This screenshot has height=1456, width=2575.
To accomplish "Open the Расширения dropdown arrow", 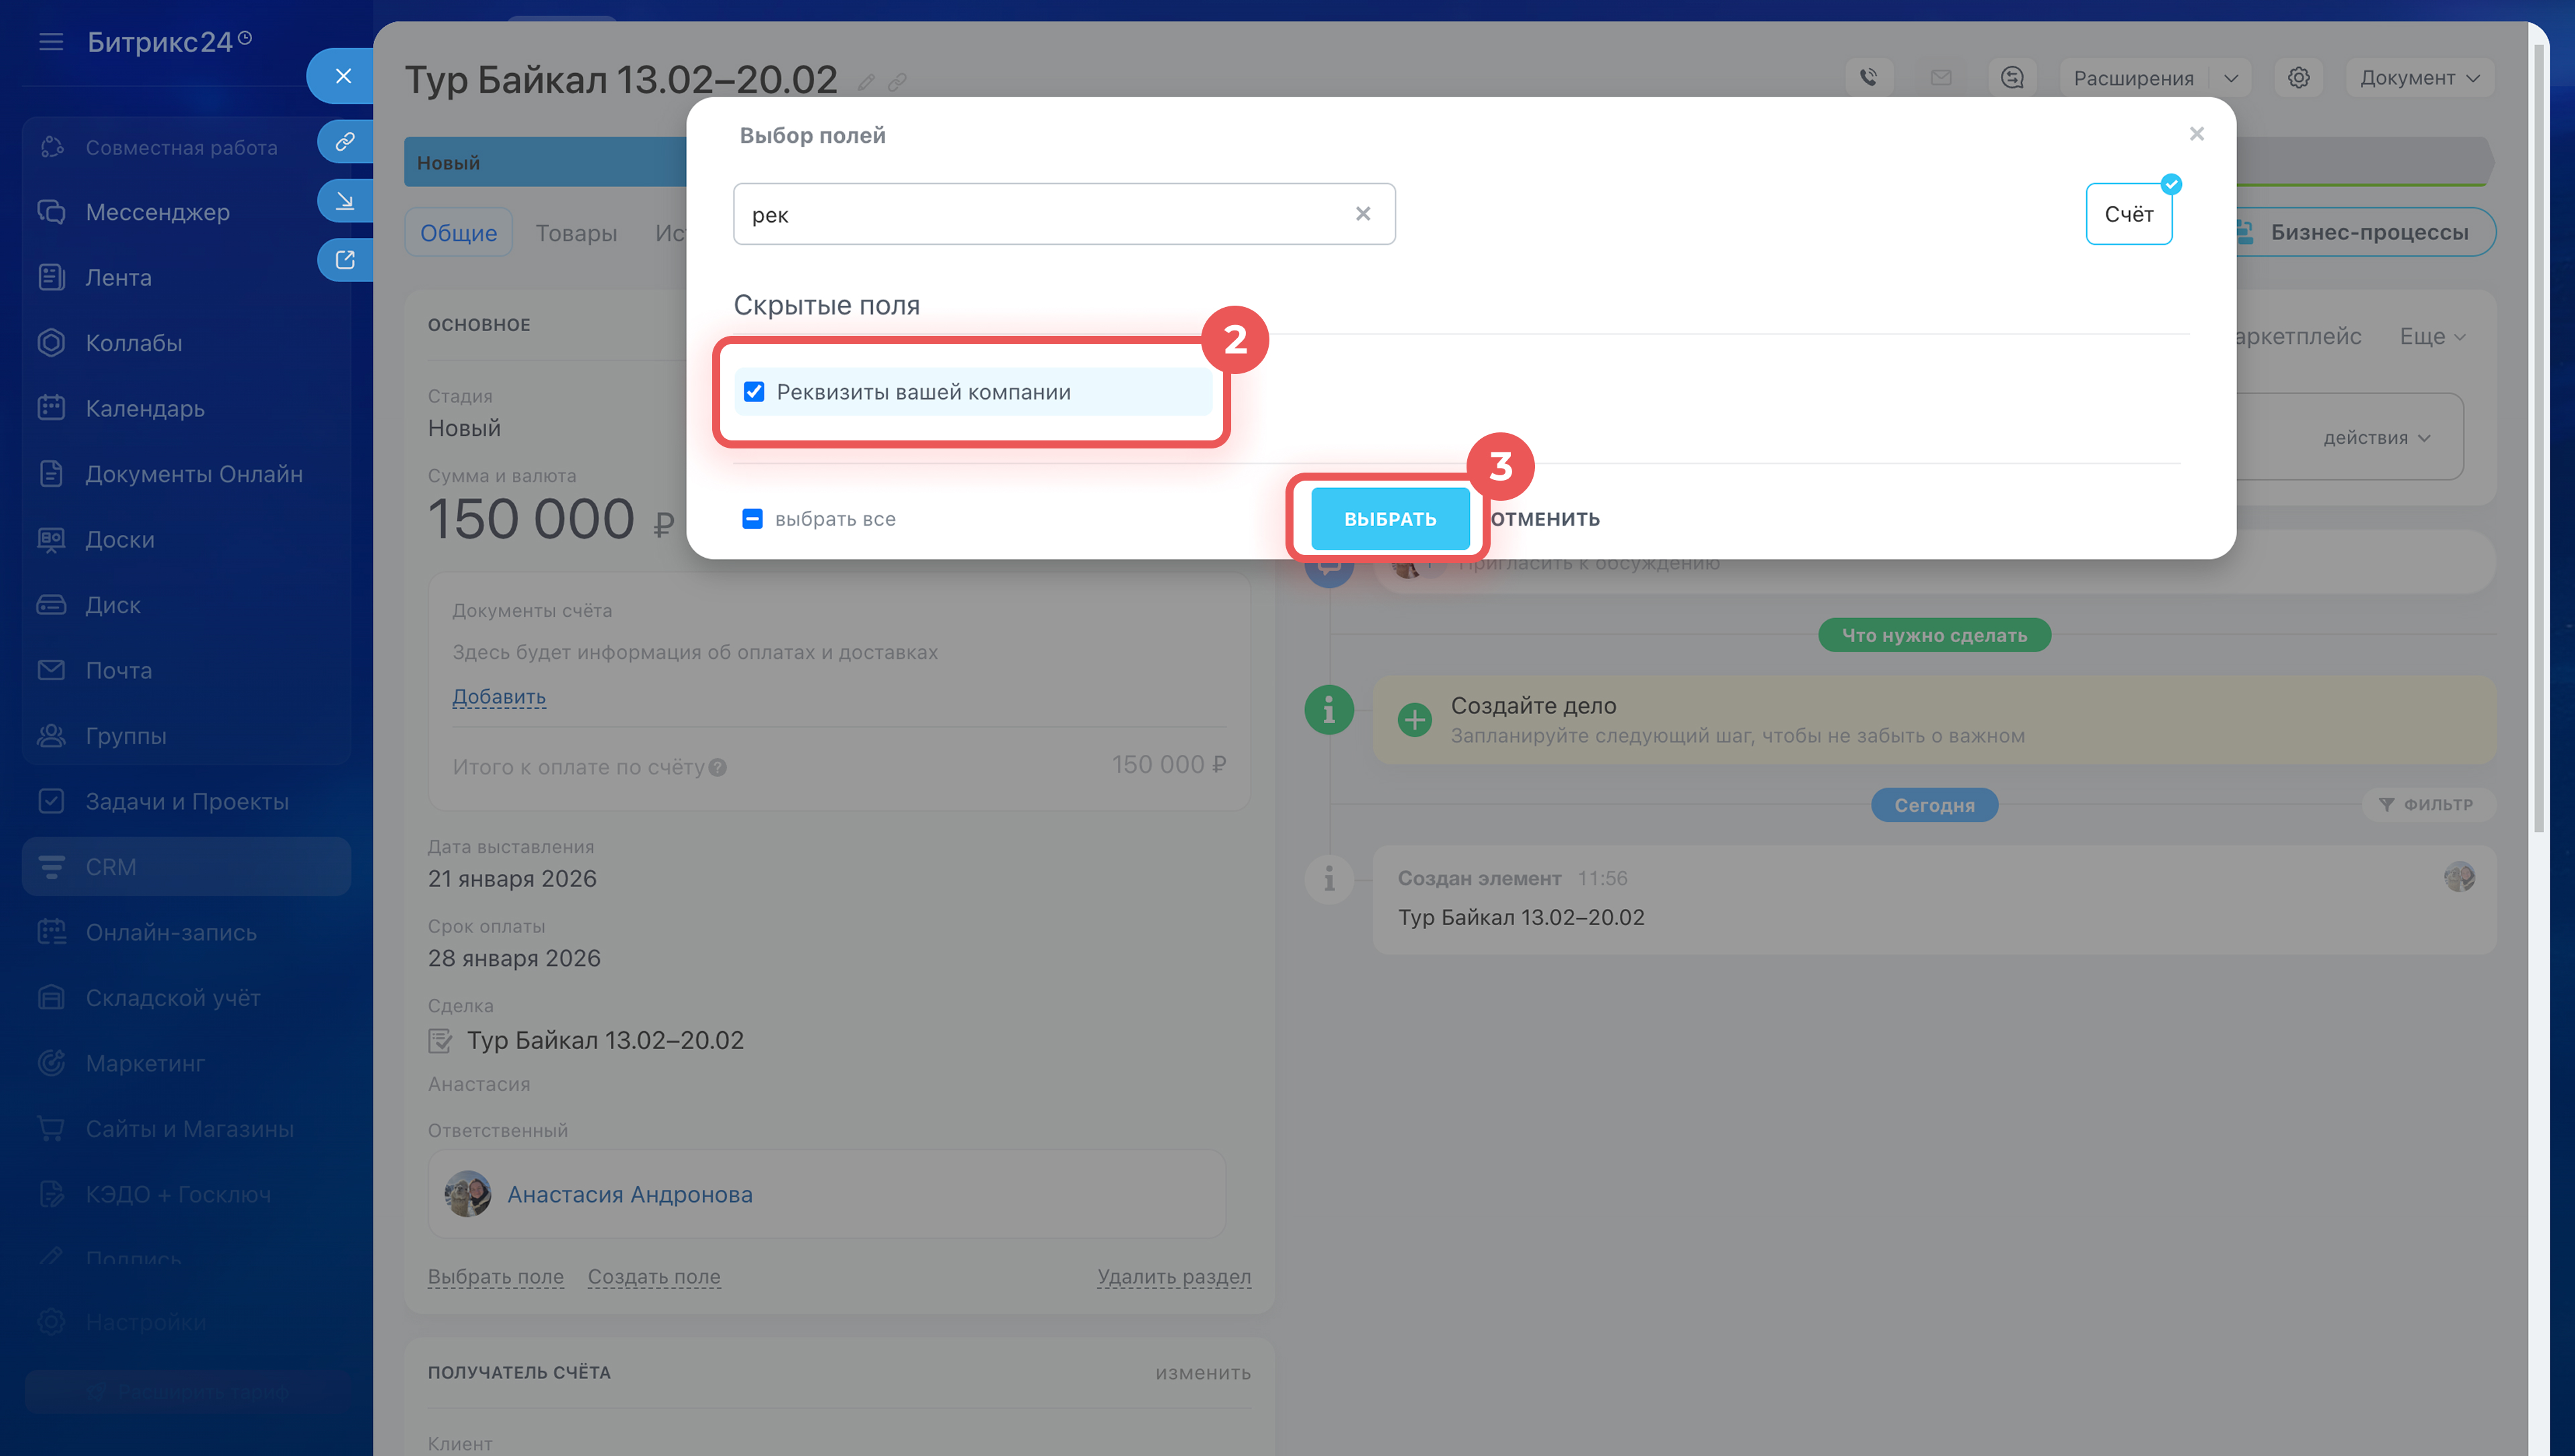I will click(x=2231, y=78).
